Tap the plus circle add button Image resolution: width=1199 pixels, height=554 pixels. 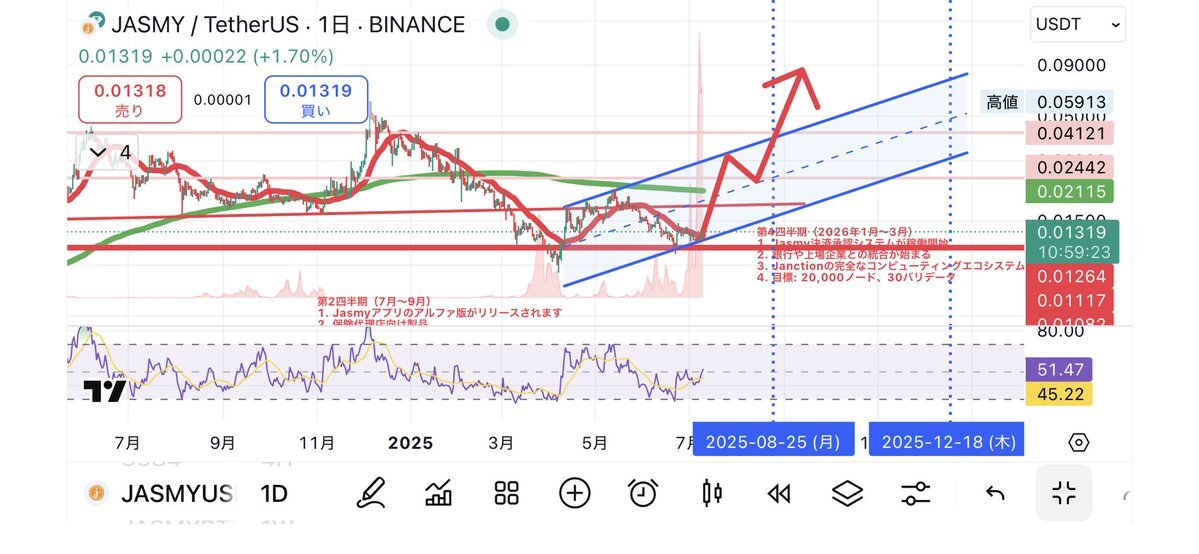point(574,493)
